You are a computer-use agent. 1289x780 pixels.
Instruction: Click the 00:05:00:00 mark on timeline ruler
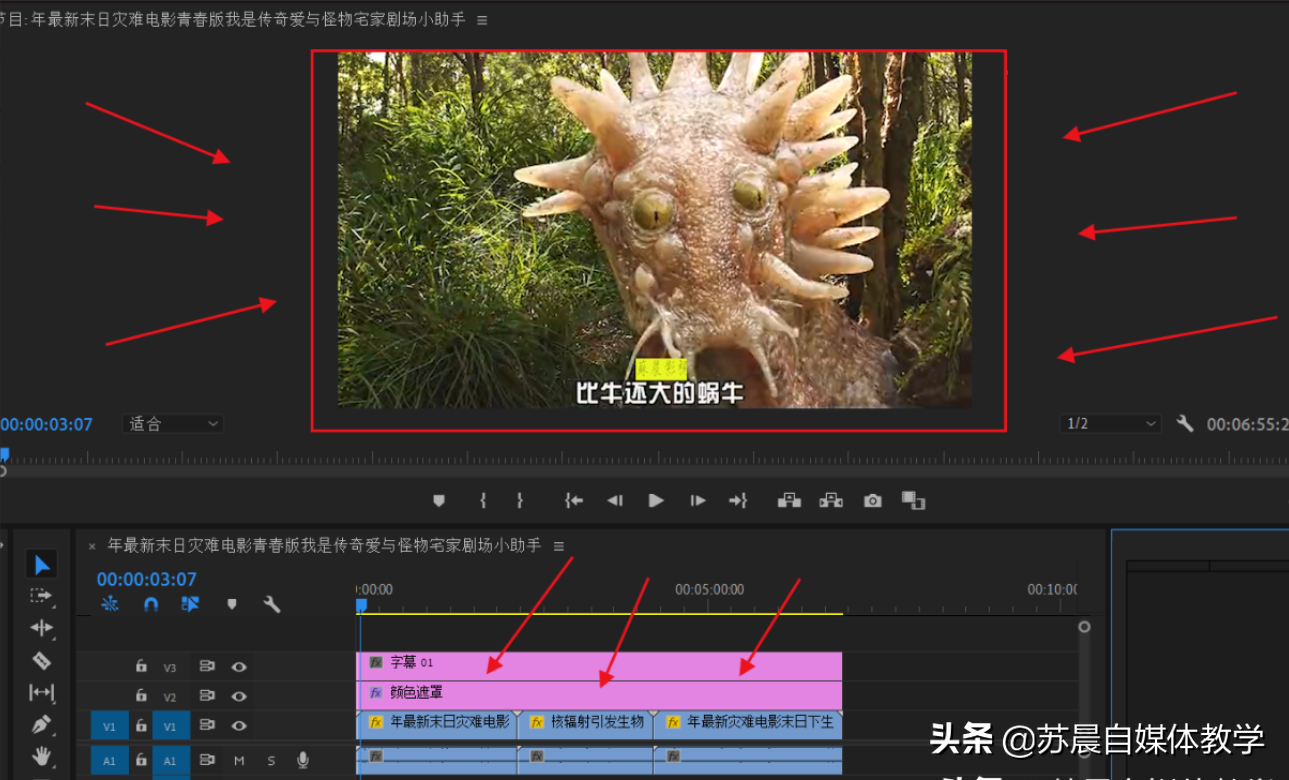click(709, 590)
